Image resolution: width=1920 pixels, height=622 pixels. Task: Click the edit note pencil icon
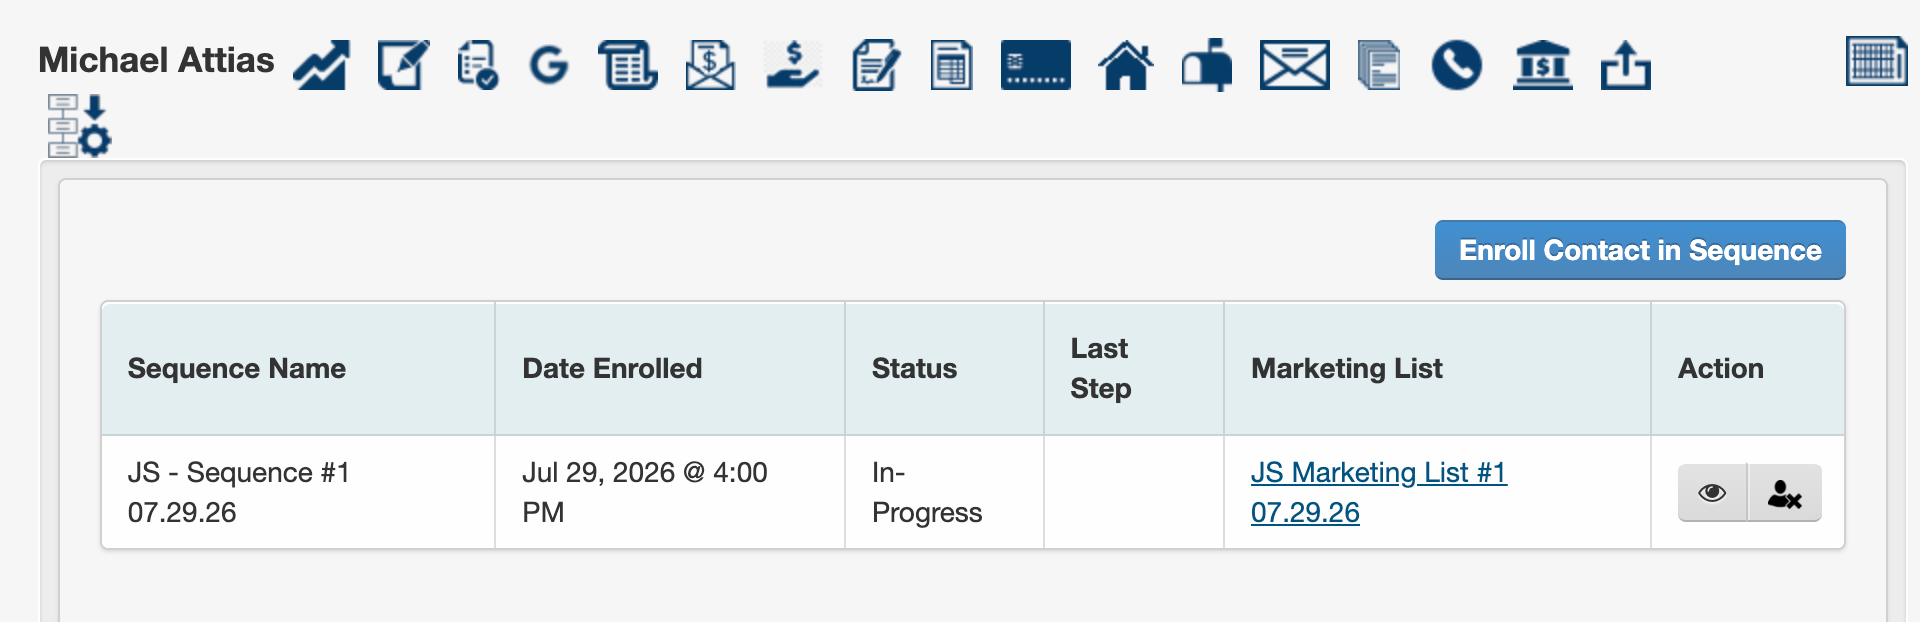coord(404,65)
